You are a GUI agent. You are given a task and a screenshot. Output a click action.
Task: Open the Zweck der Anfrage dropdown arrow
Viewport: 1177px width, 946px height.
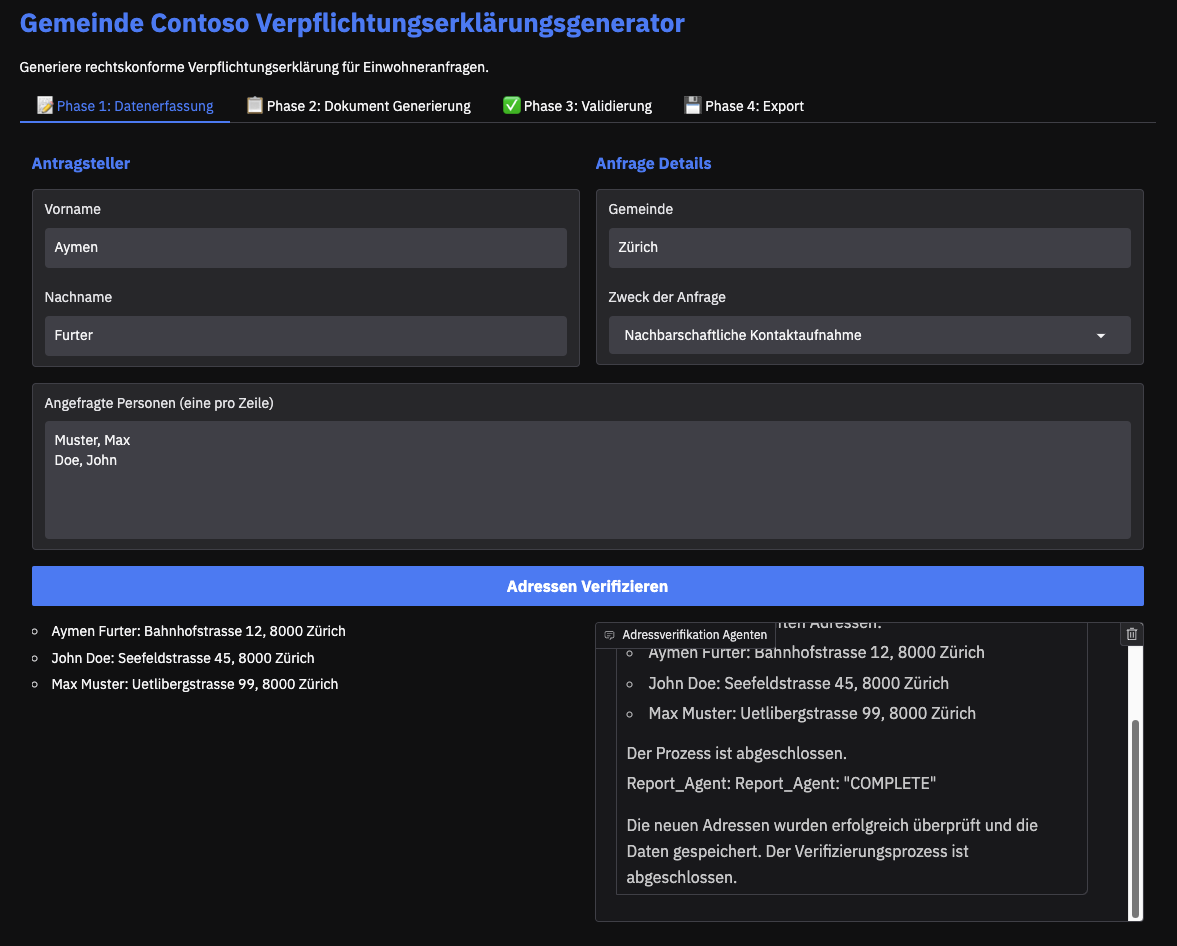[x=1100, y=336]
